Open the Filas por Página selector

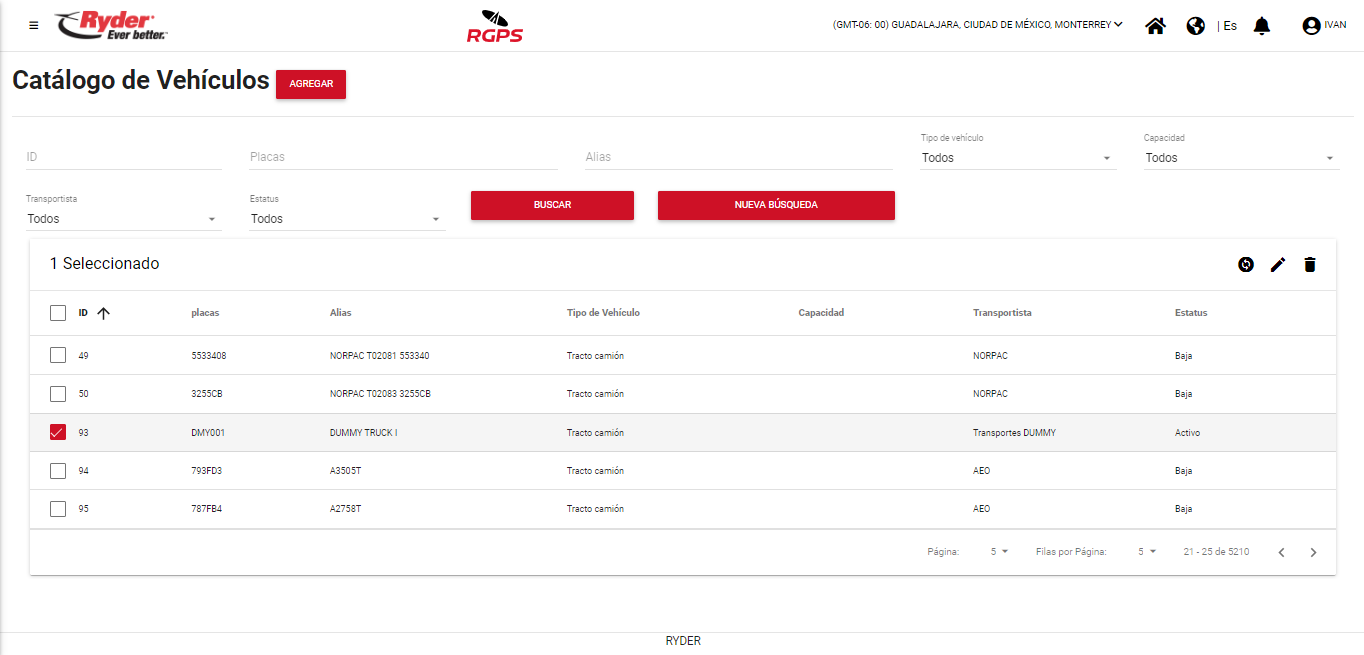pos(1146,552)
